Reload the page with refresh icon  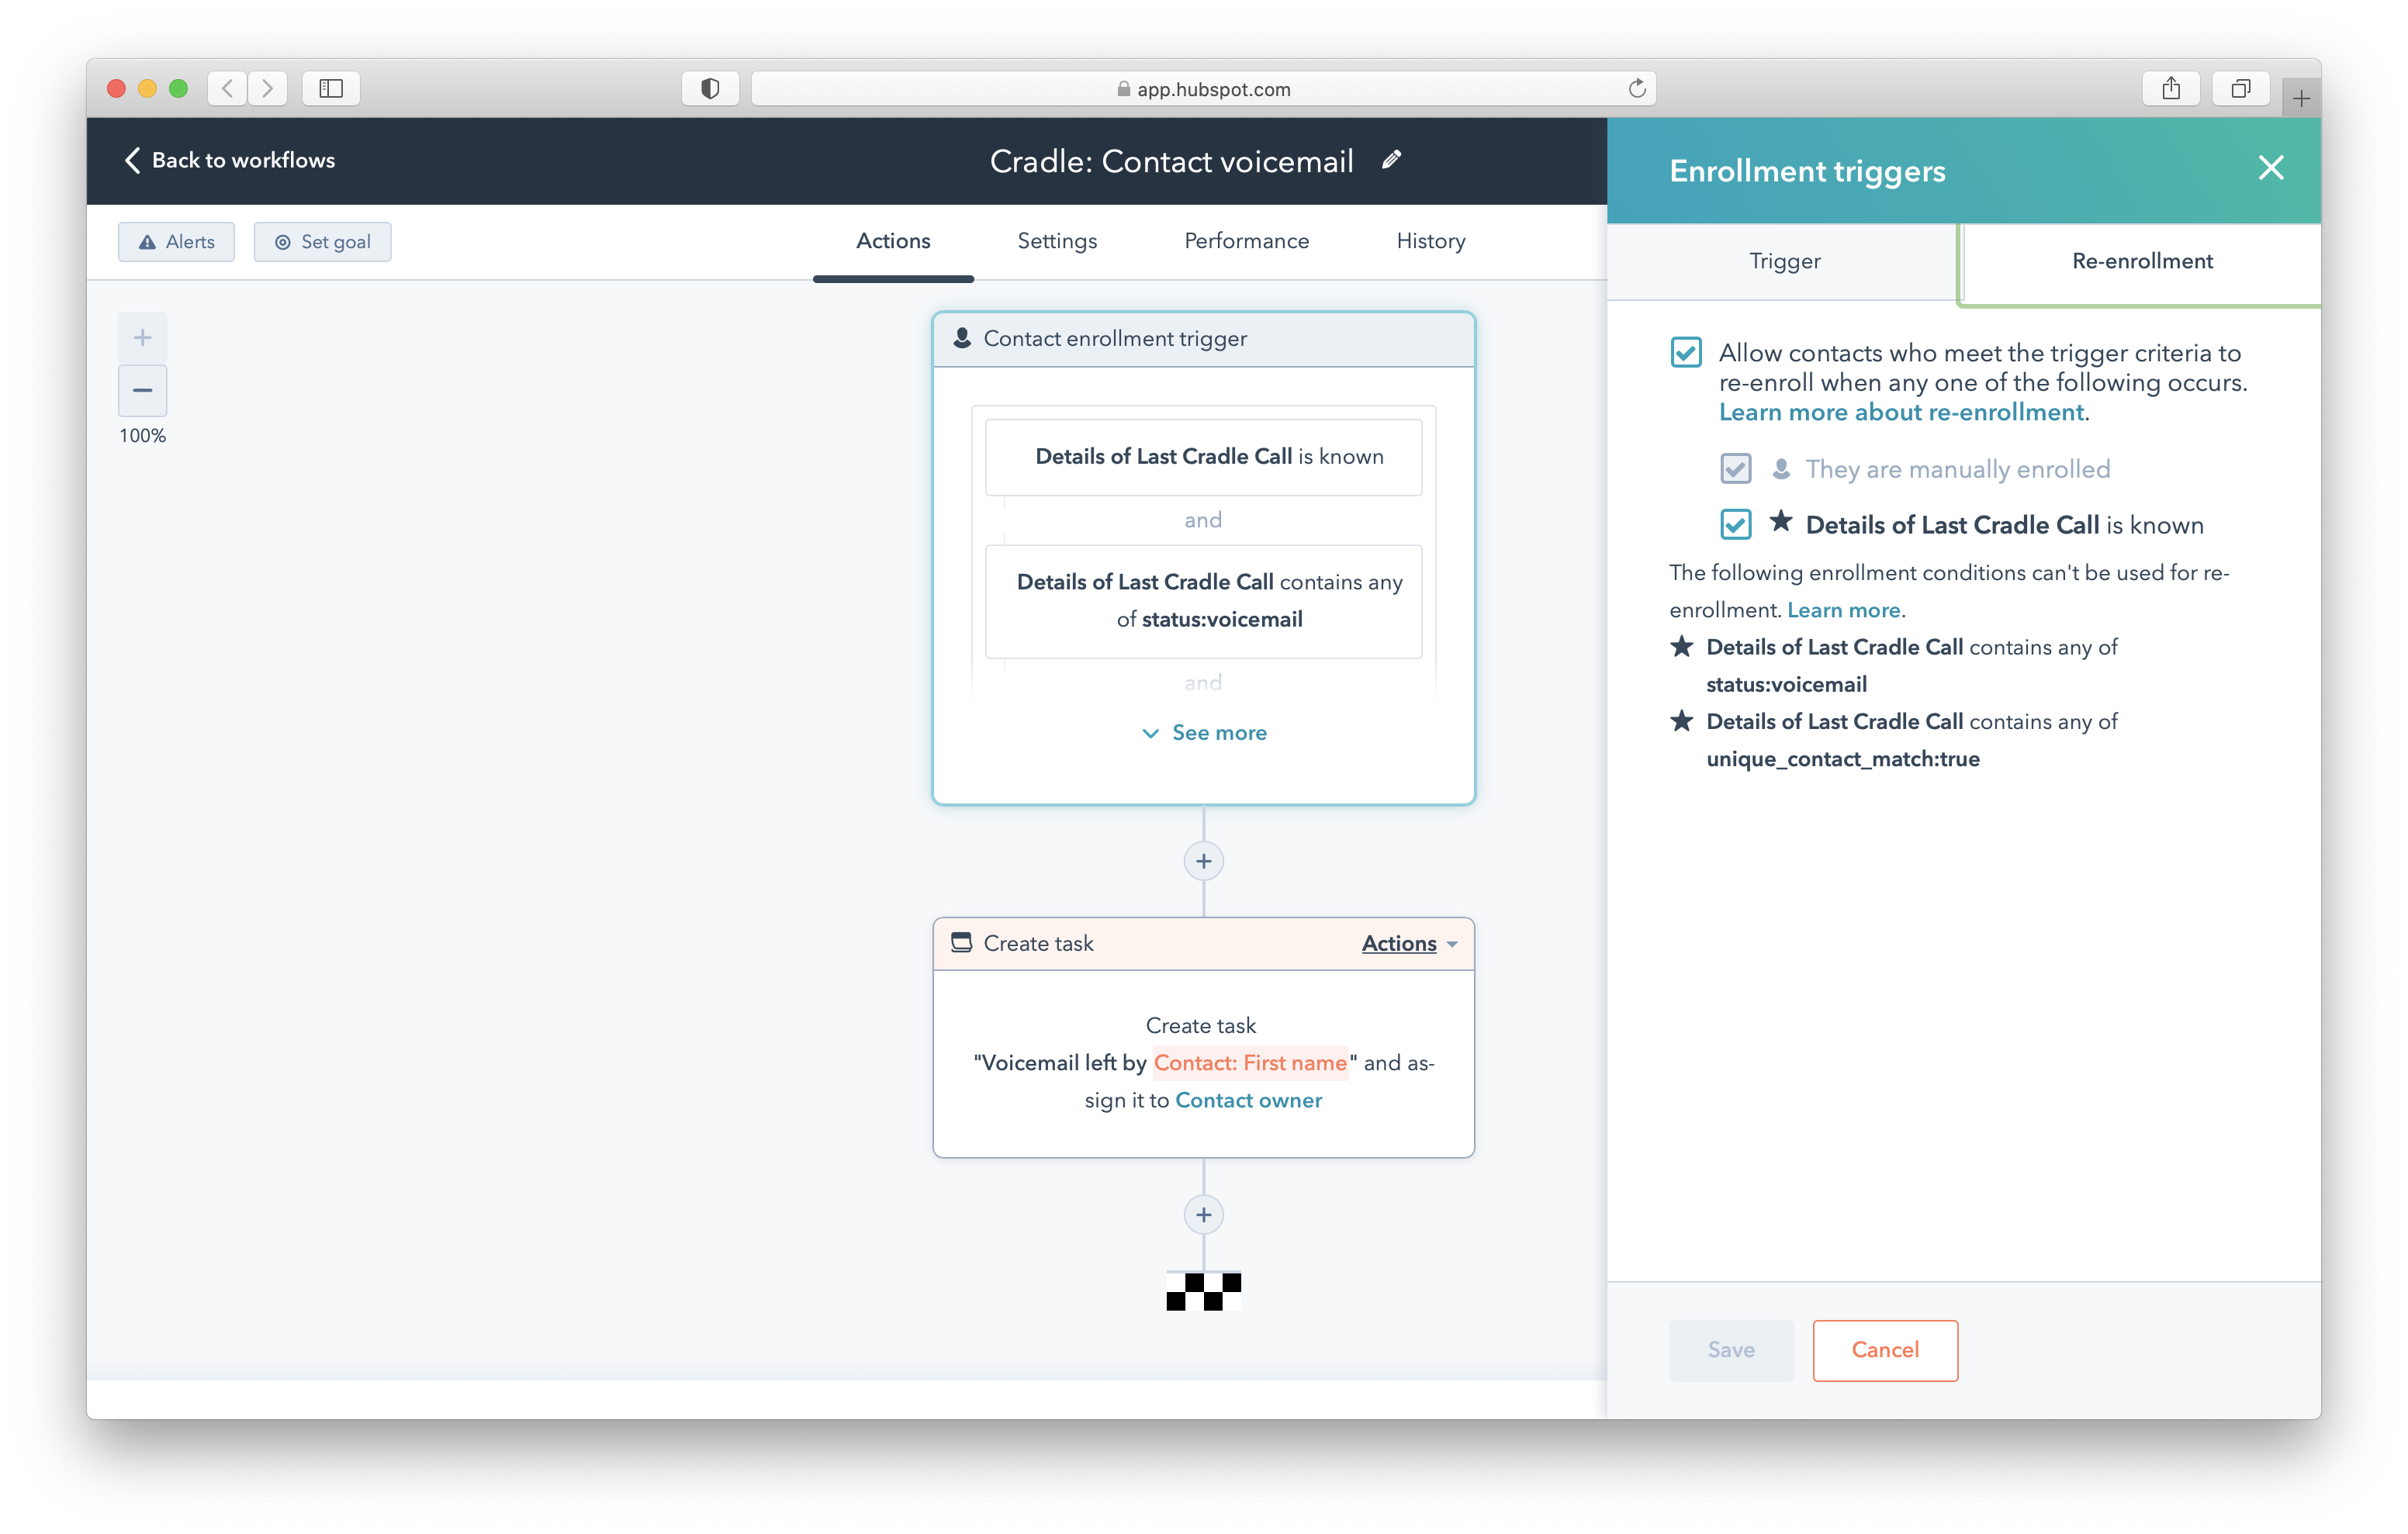(1636, 89)
